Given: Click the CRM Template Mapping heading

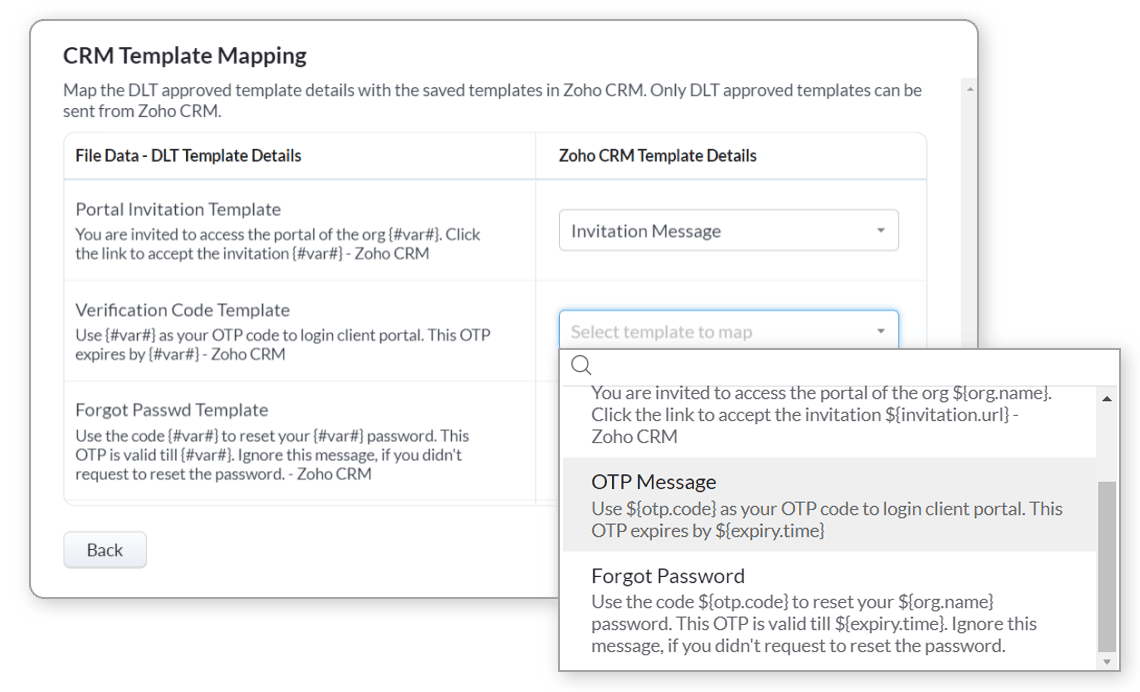Looking at the screenshot, I should (x=185, y=55).
